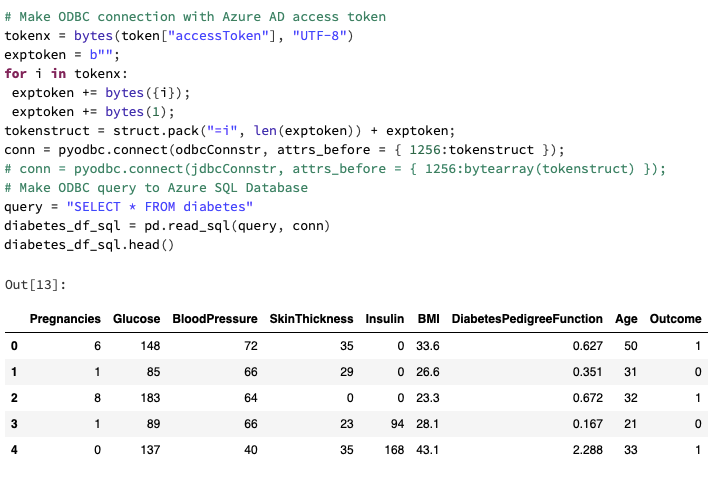The width and height of the screenshot is (726, 479).
Task: Click the exptoken += bytes({i}) line
Action: 101,93
